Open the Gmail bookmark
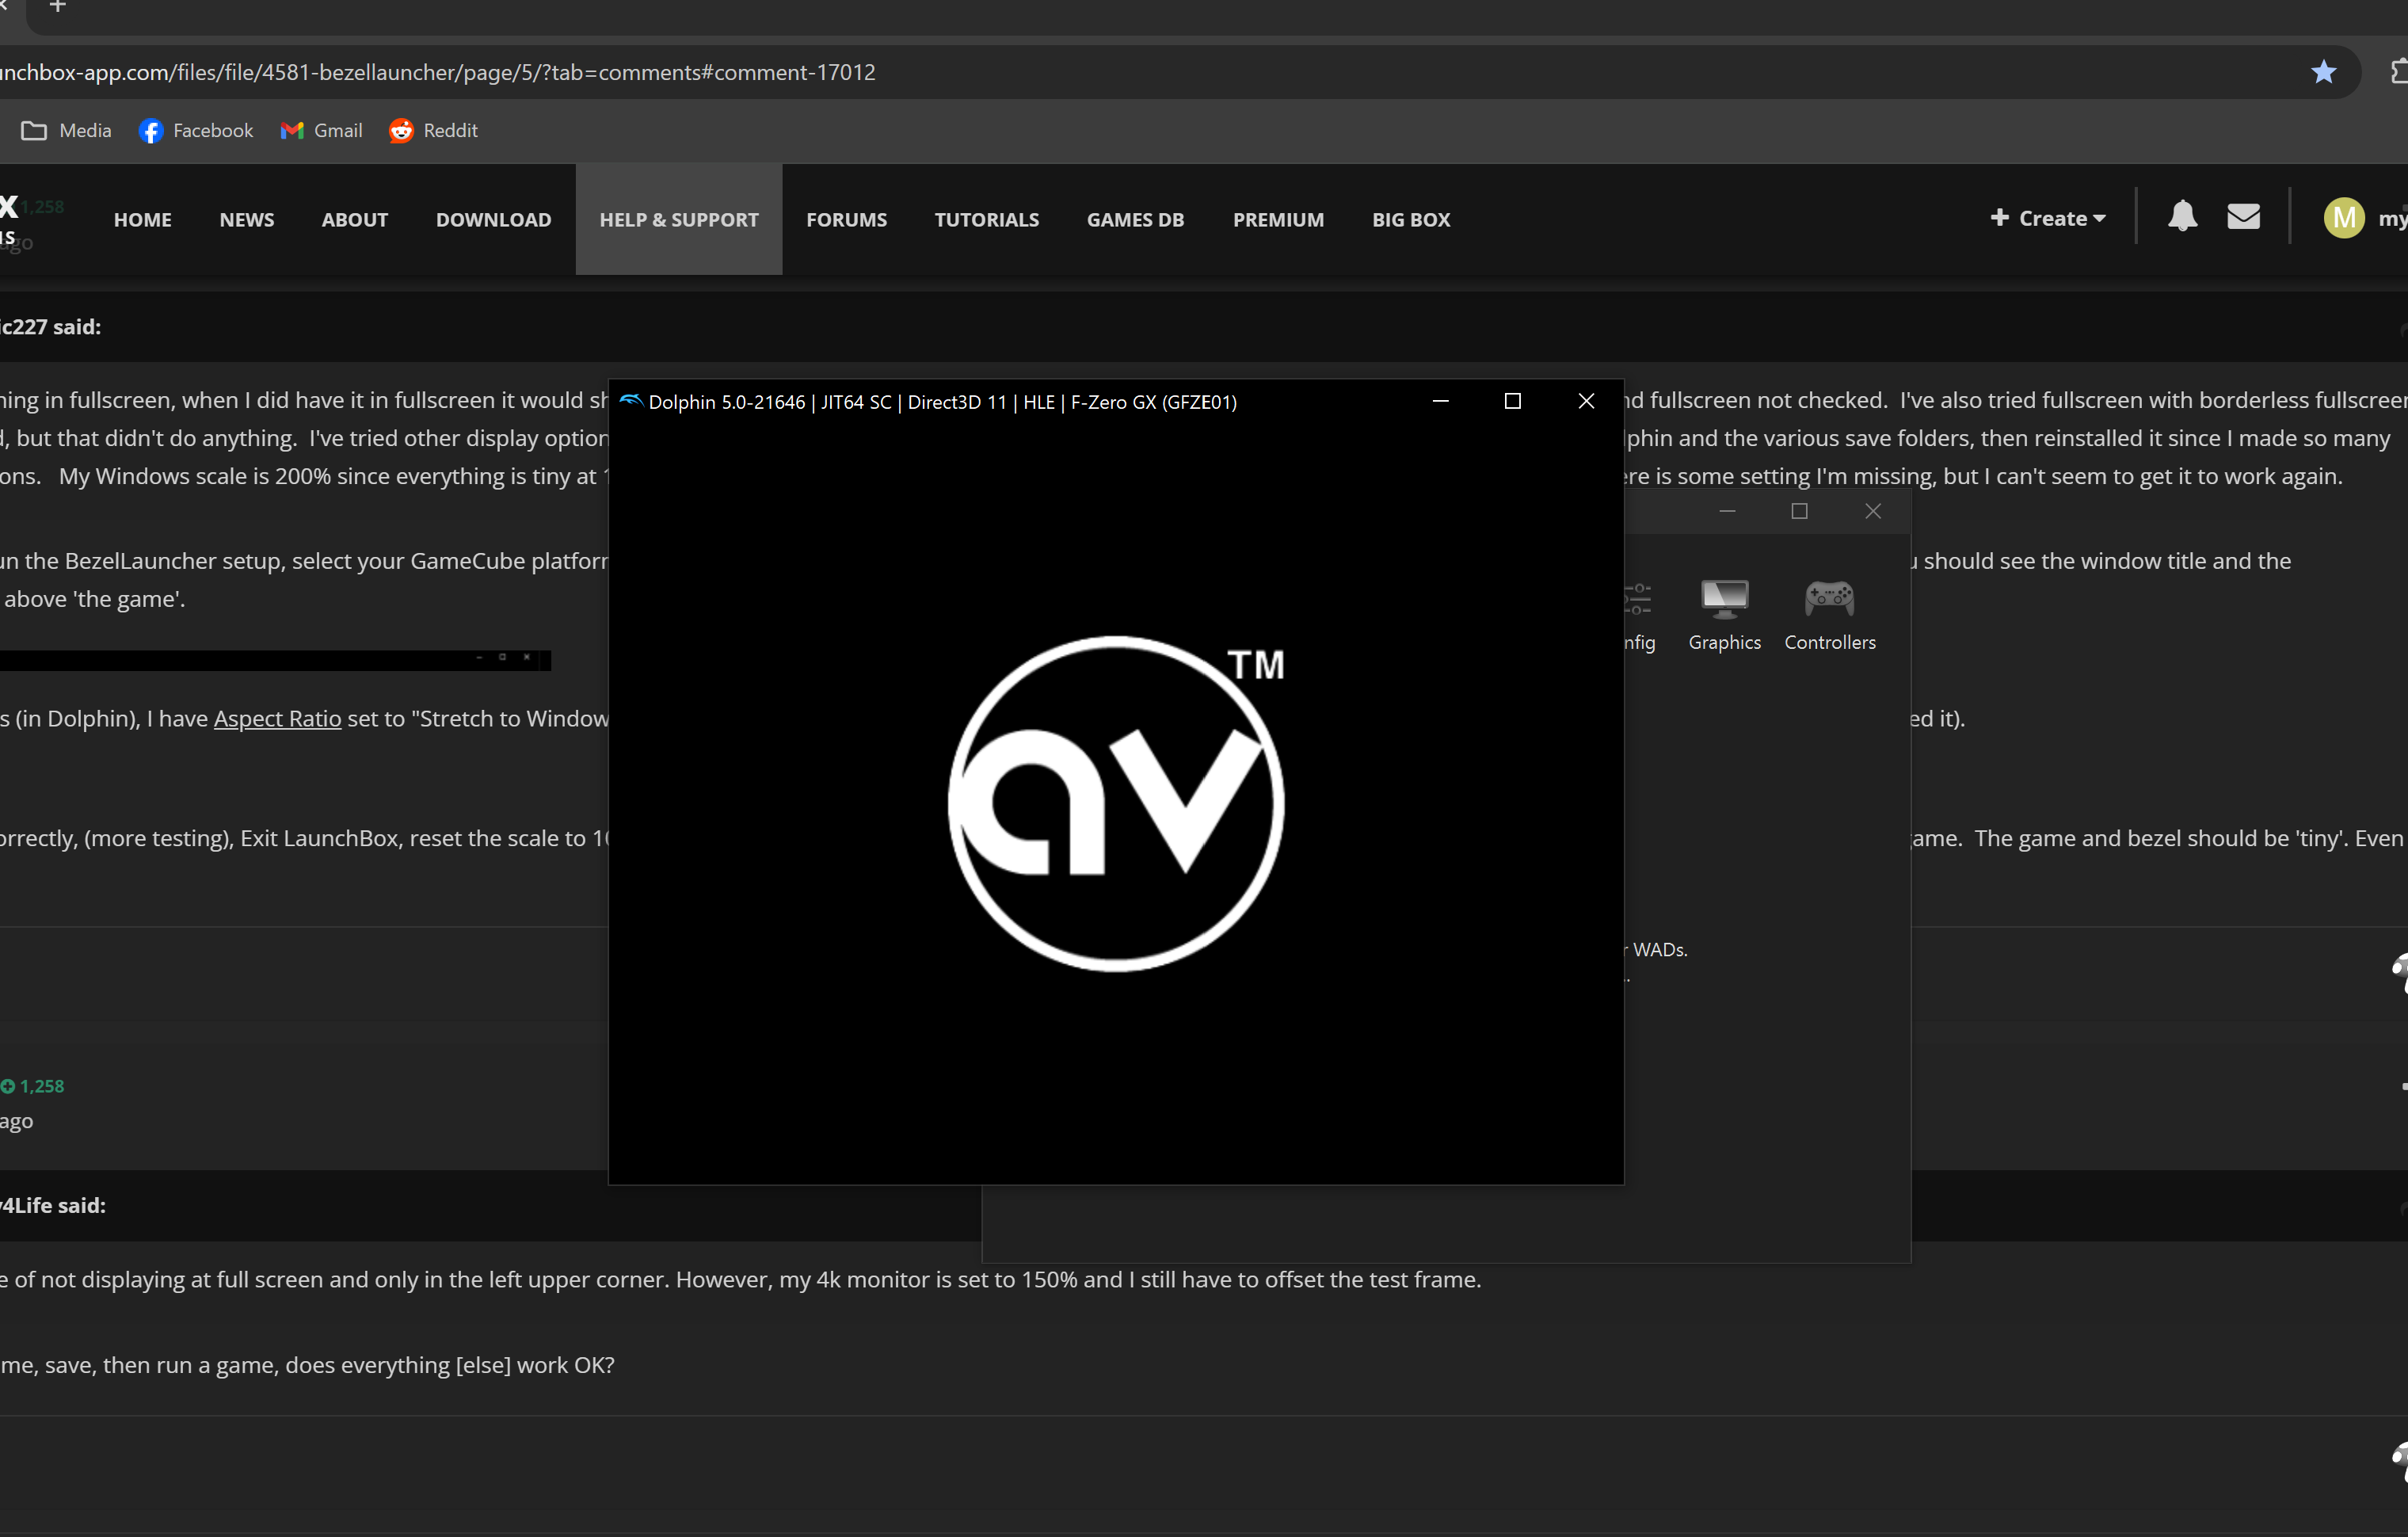 coord(321,131)
